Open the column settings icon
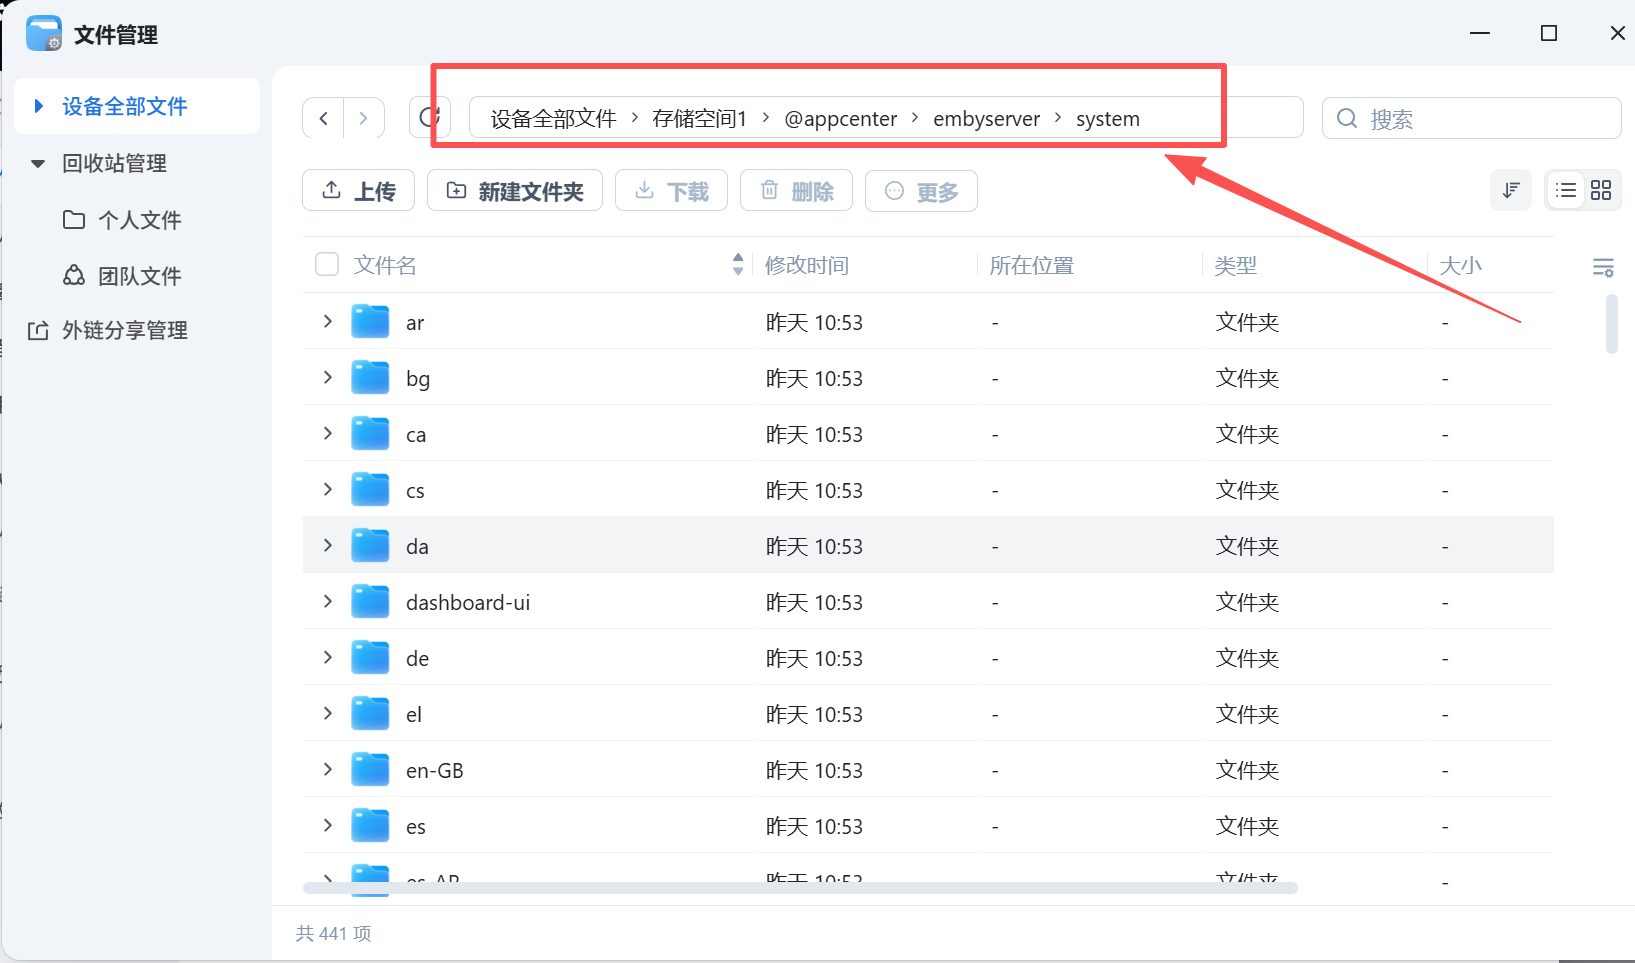Screen dimensions: 1635x963 1603,267
